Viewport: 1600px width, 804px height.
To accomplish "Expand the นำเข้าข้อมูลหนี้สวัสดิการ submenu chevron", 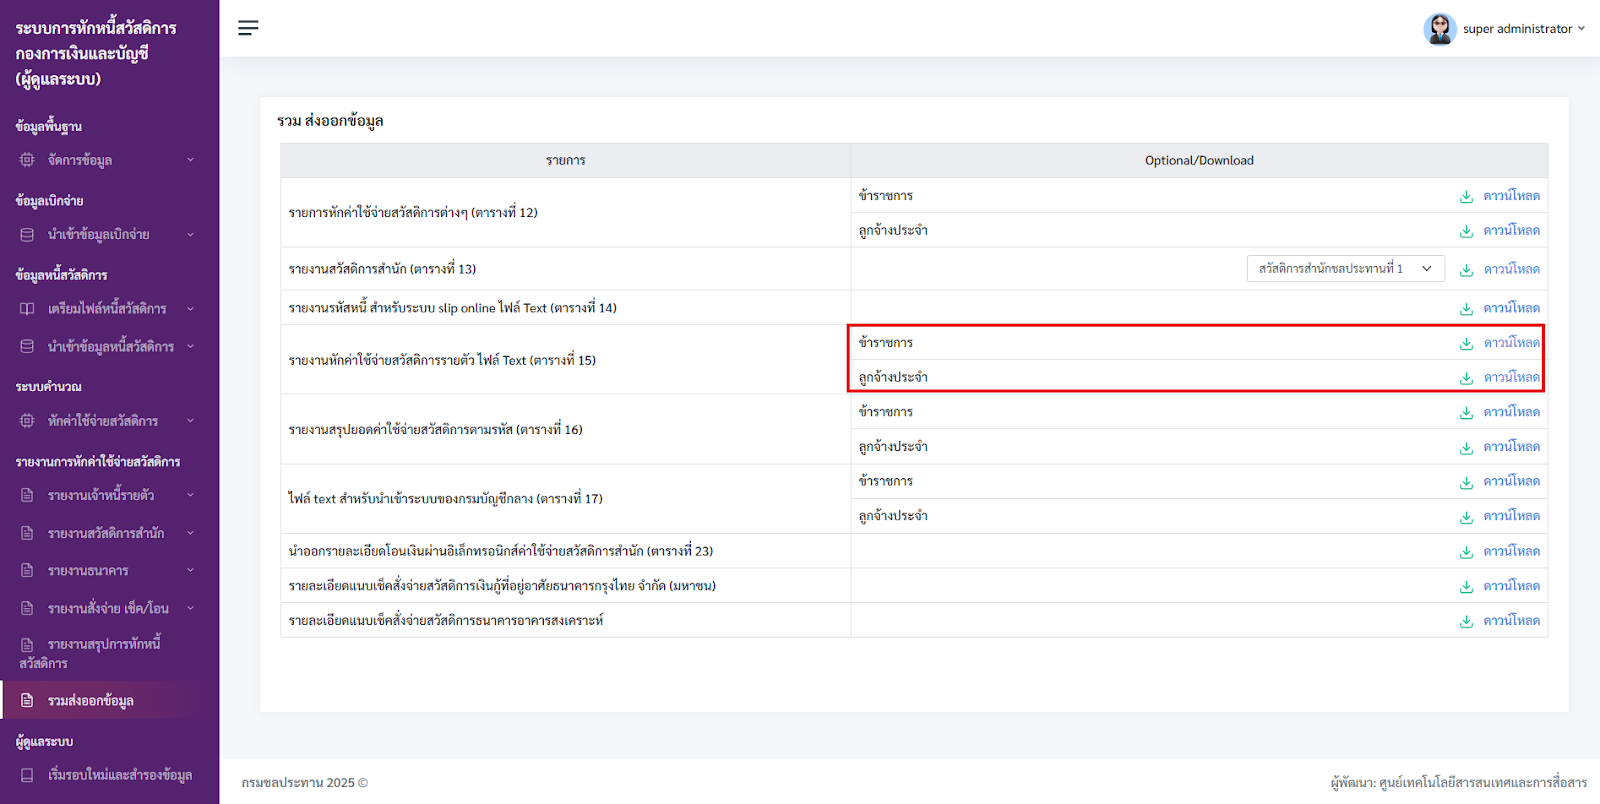I will point(190,347).
